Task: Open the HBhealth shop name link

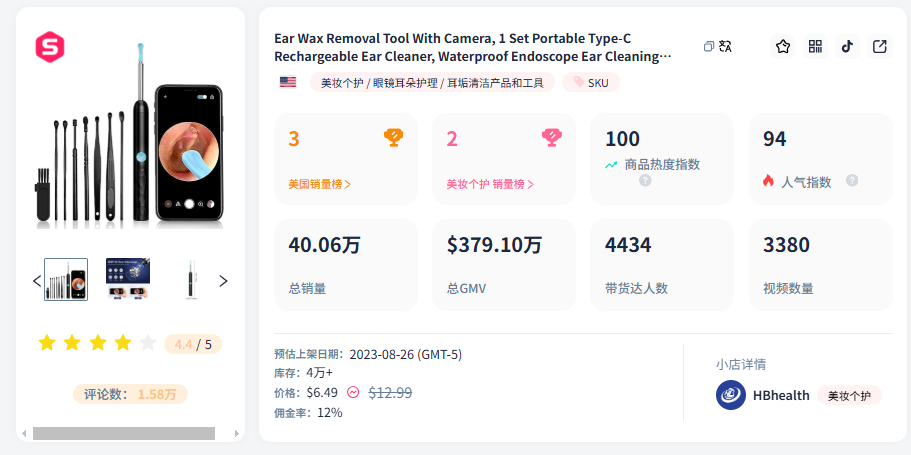Action: tap(781, 395)
